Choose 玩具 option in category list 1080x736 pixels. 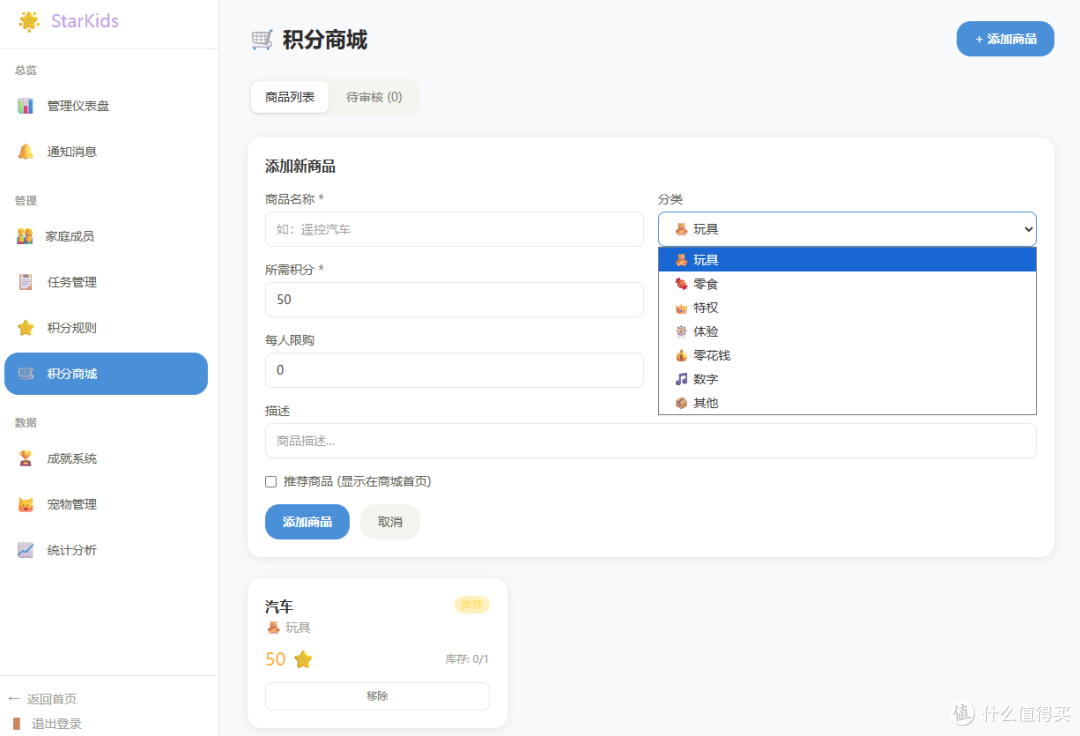click(847, 260)
